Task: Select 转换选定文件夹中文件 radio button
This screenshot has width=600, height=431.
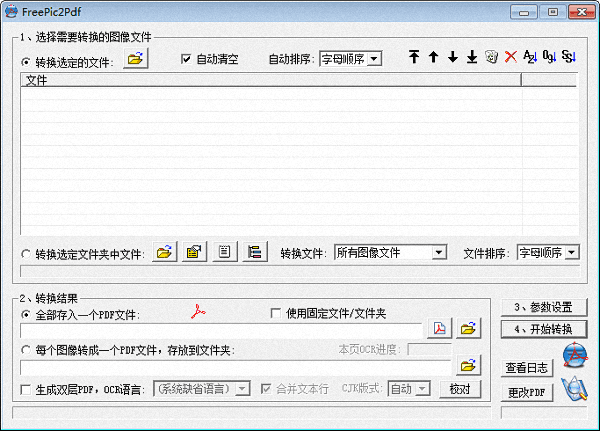Action: pyautogui.click(x=26, y=254)
